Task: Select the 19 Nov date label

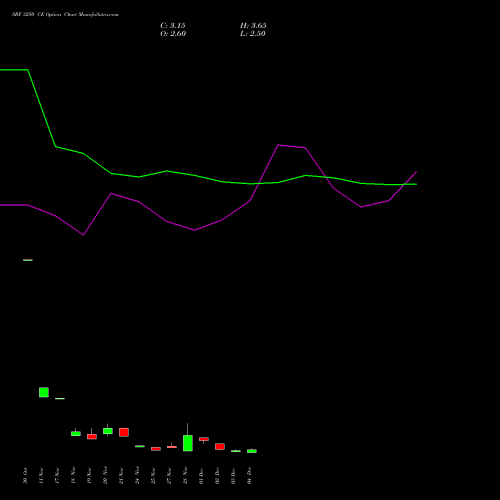Action: coord(89,476)
